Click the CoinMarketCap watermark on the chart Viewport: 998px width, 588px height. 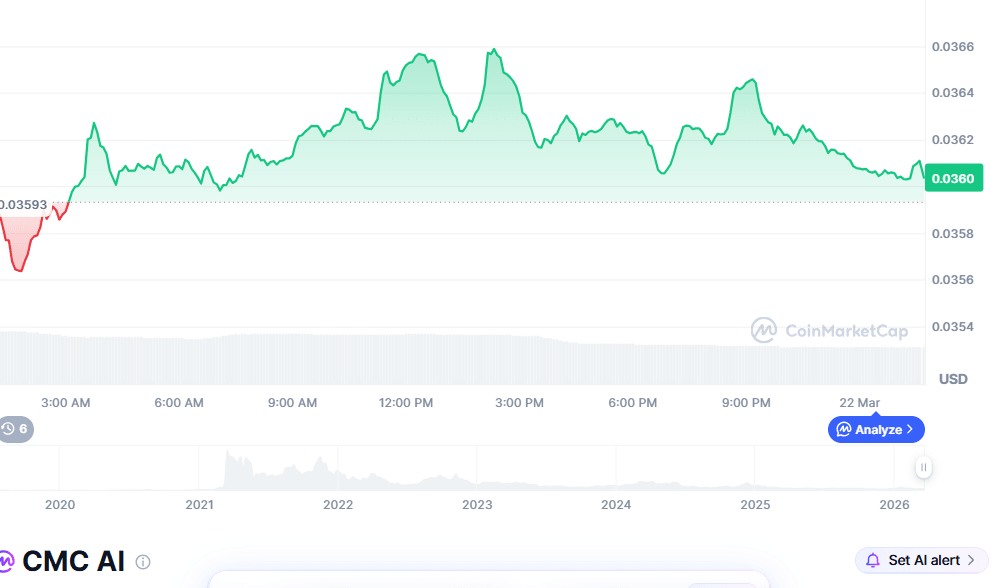830,330
